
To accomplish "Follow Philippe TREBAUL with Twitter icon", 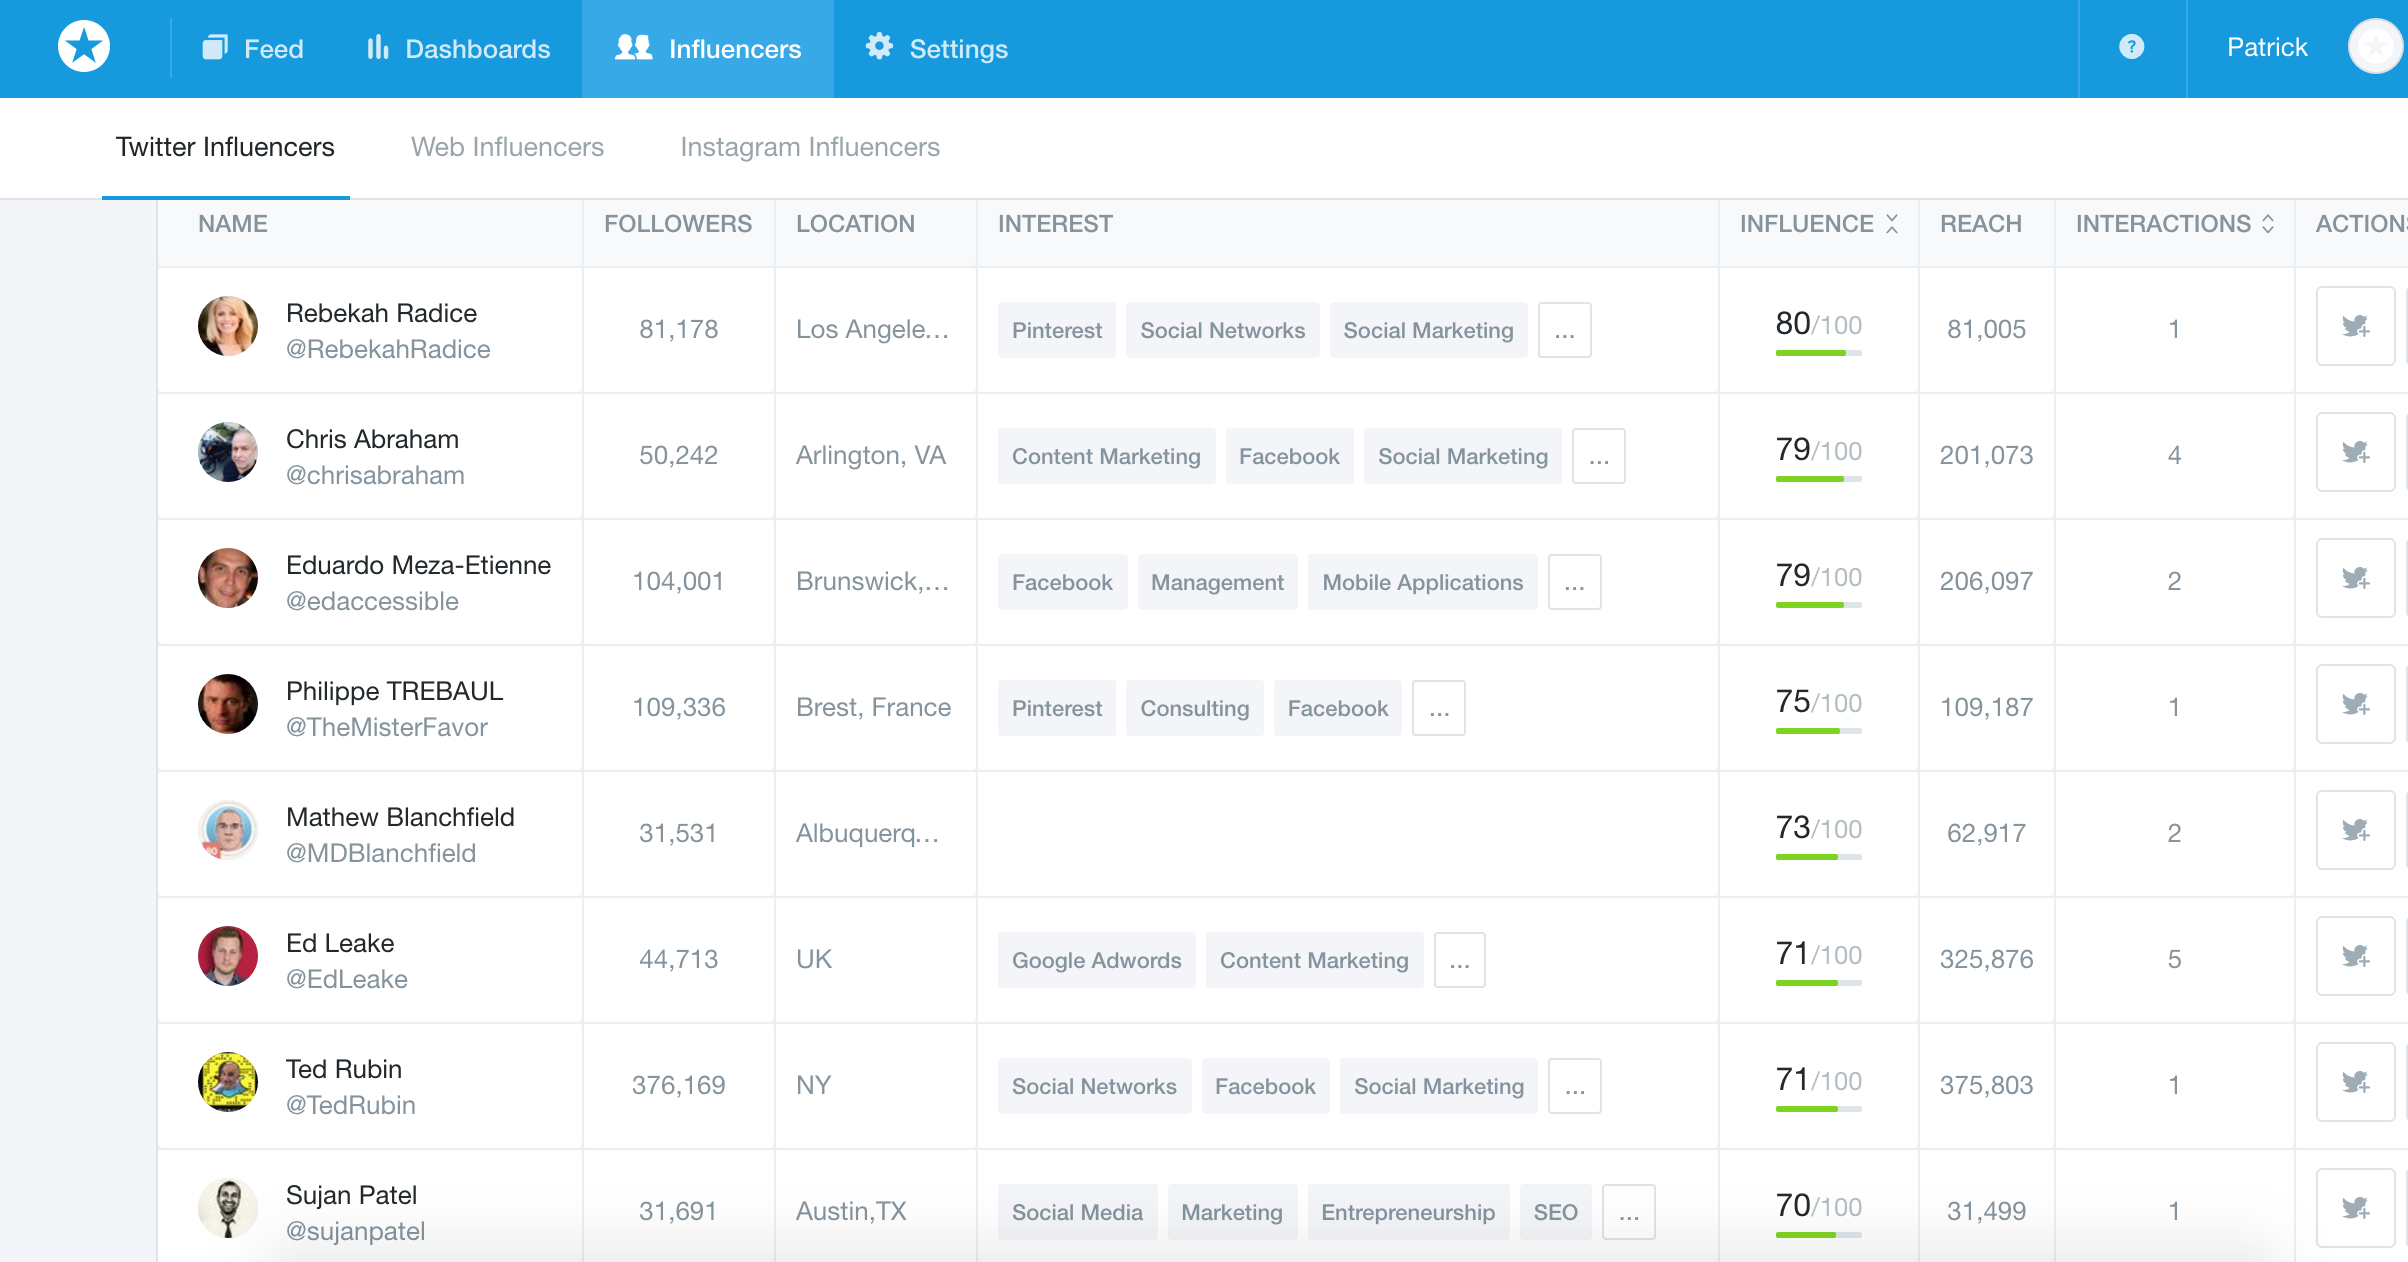I will 2355,705.
